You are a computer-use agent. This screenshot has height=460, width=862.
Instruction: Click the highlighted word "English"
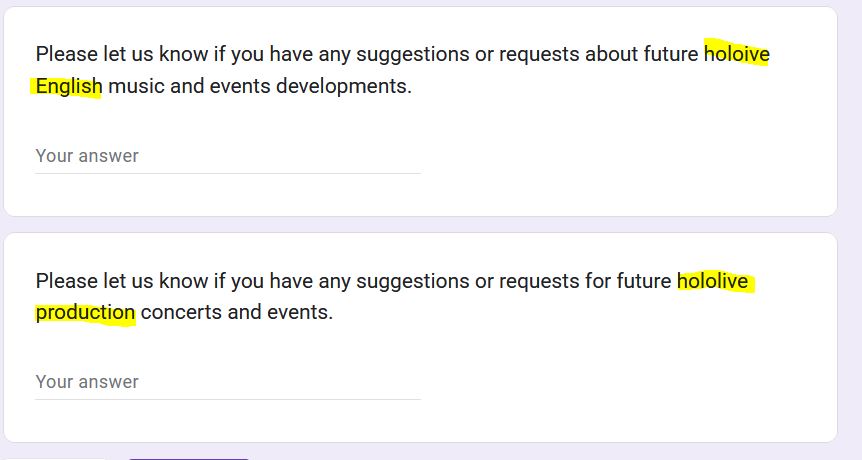tap(68, 87)
